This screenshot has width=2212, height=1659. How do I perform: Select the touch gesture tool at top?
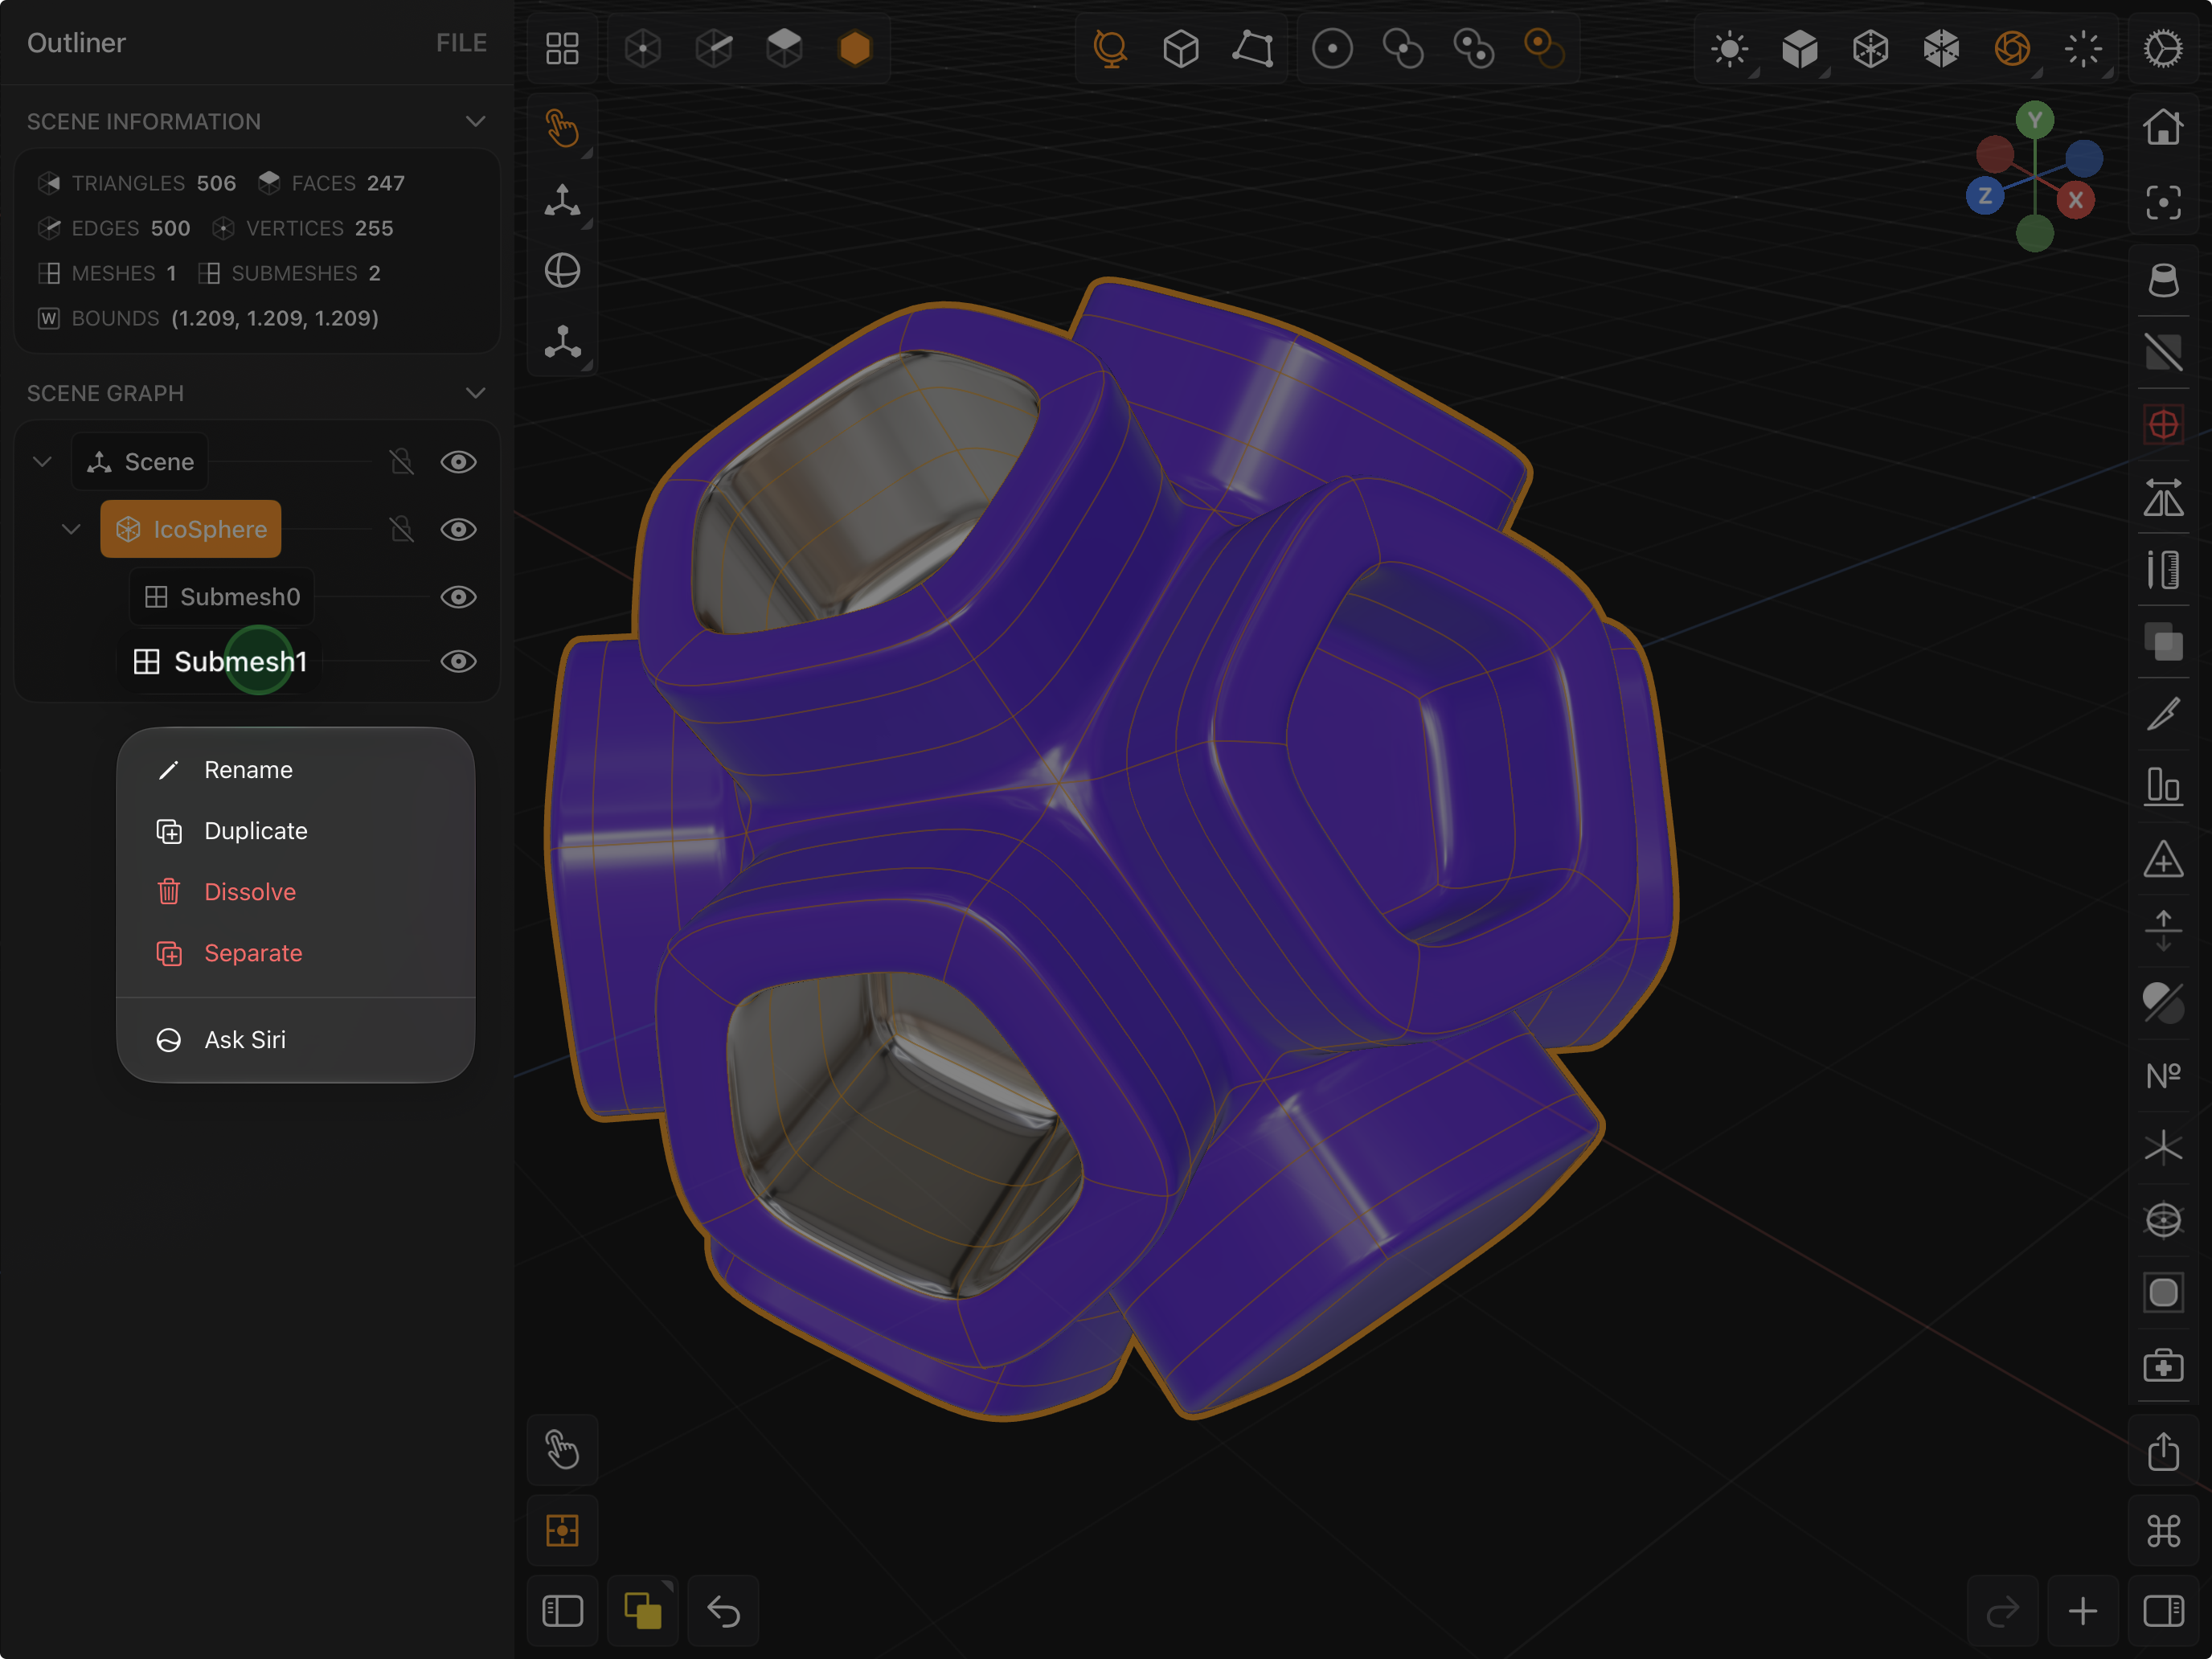(x=562, y=128)
